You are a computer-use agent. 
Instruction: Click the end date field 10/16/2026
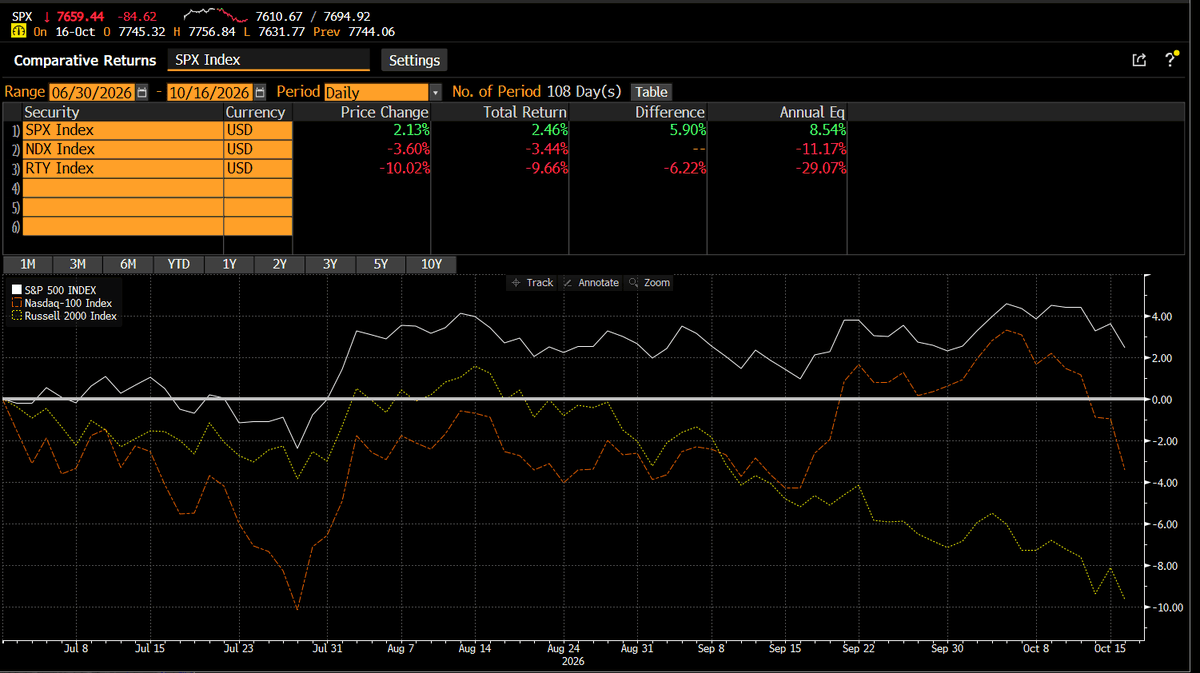[211, 92]
